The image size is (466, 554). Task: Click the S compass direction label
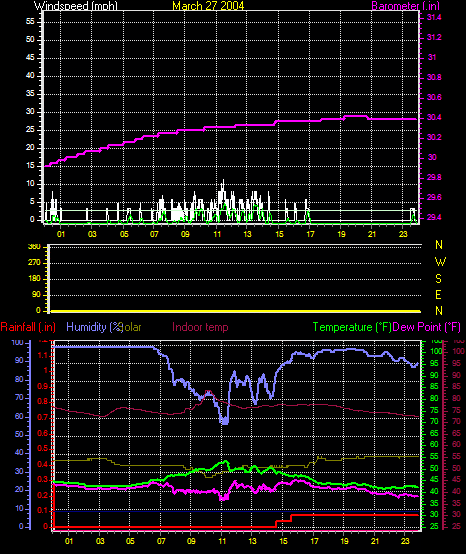pyautogui.click(x=438, y=278)
